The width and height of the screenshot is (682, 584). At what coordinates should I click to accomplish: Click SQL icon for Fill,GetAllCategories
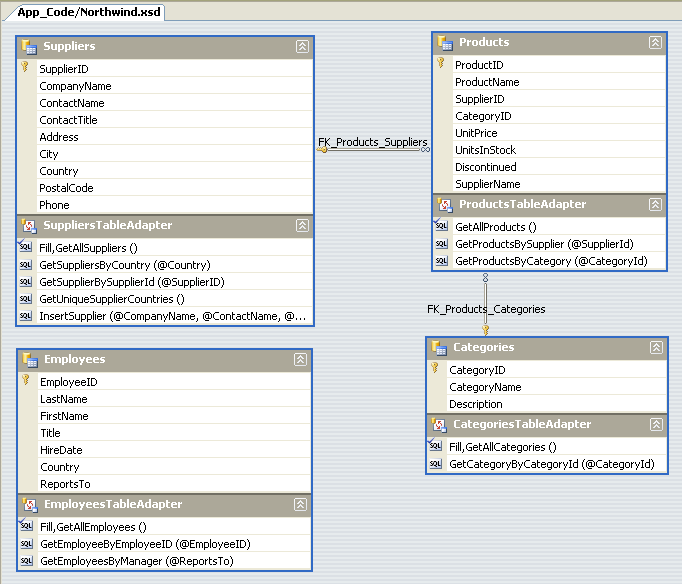[x=435, y=446]
